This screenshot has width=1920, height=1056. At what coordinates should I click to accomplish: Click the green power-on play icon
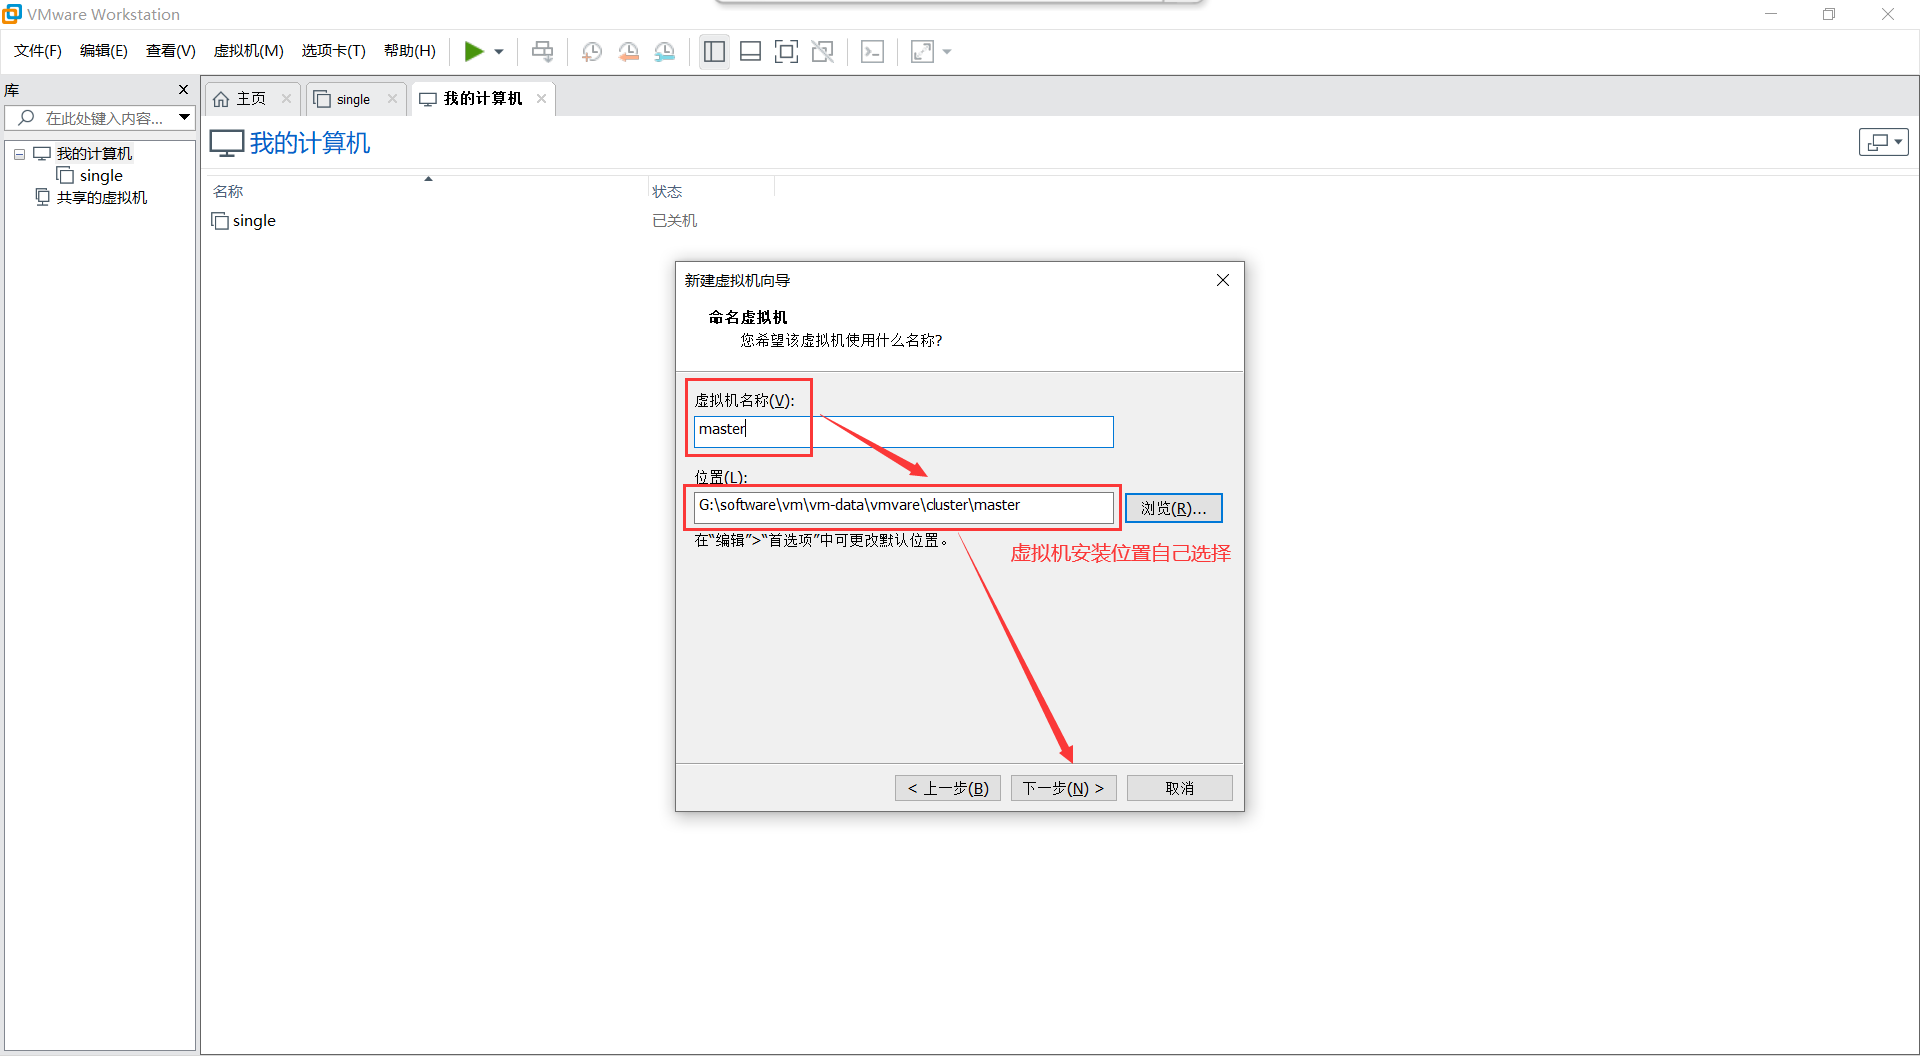[x=474, y=51]
